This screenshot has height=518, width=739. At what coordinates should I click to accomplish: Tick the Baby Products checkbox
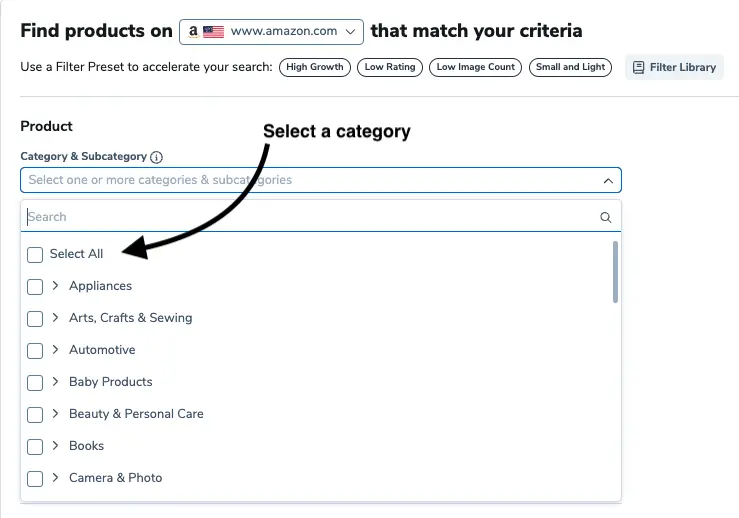click(35, 382)
